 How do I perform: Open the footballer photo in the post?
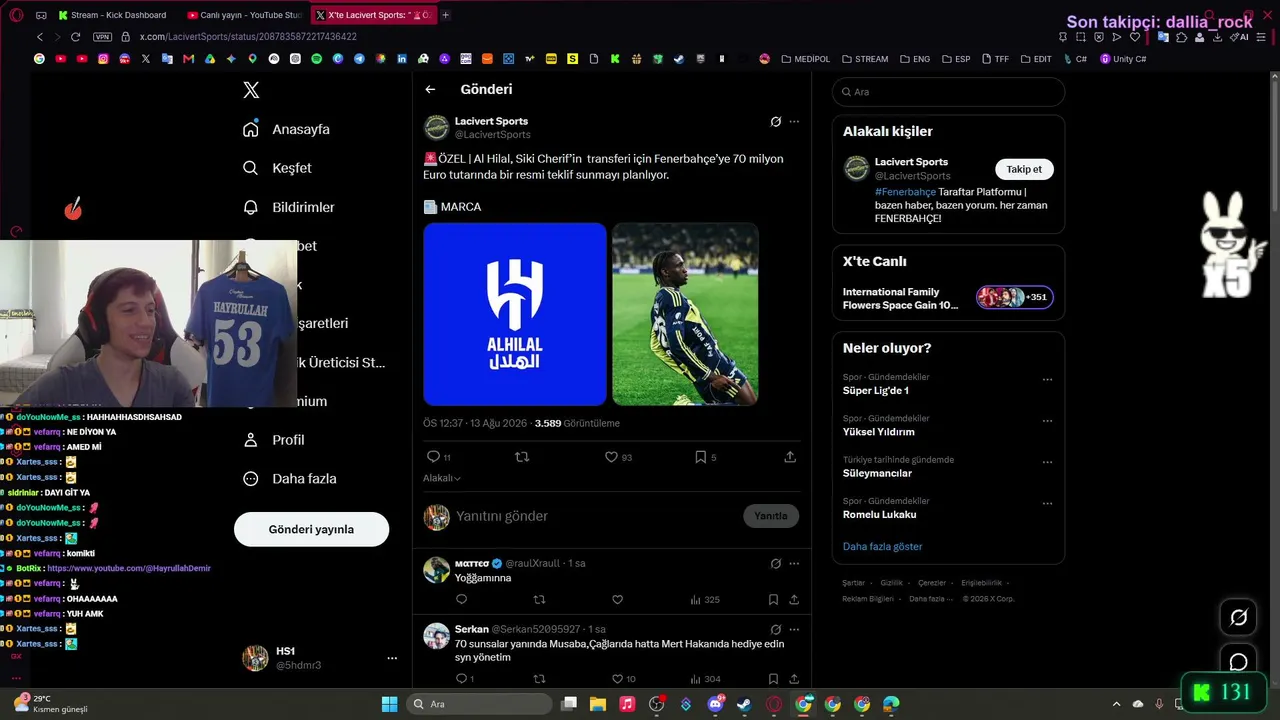click(x=685, y=314)
